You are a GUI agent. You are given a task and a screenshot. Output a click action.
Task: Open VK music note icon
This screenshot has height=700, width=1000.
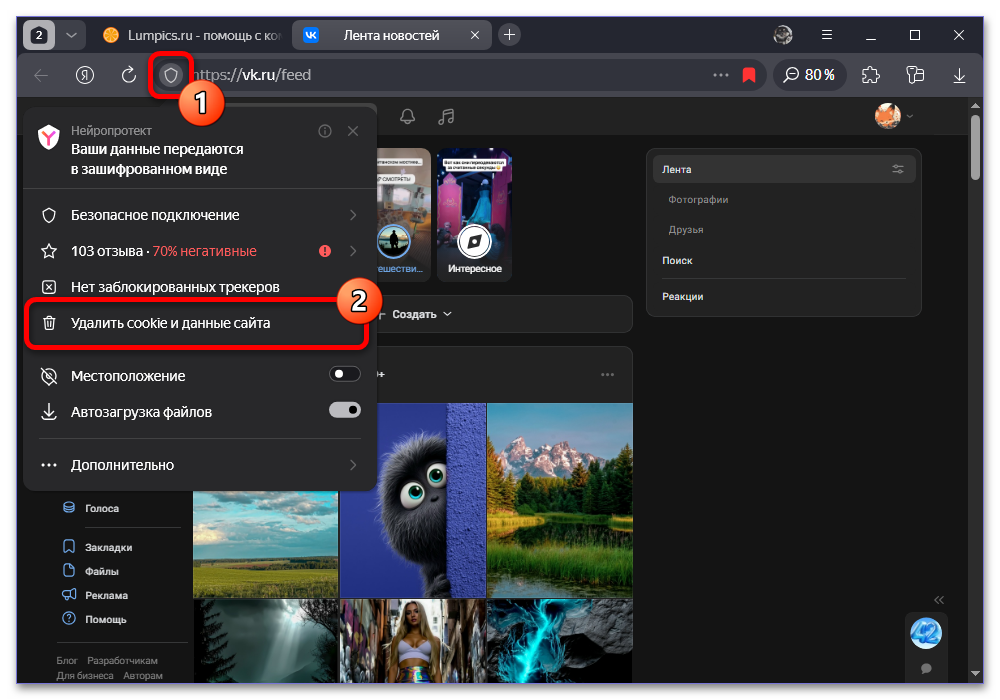[x=446, y=117]
